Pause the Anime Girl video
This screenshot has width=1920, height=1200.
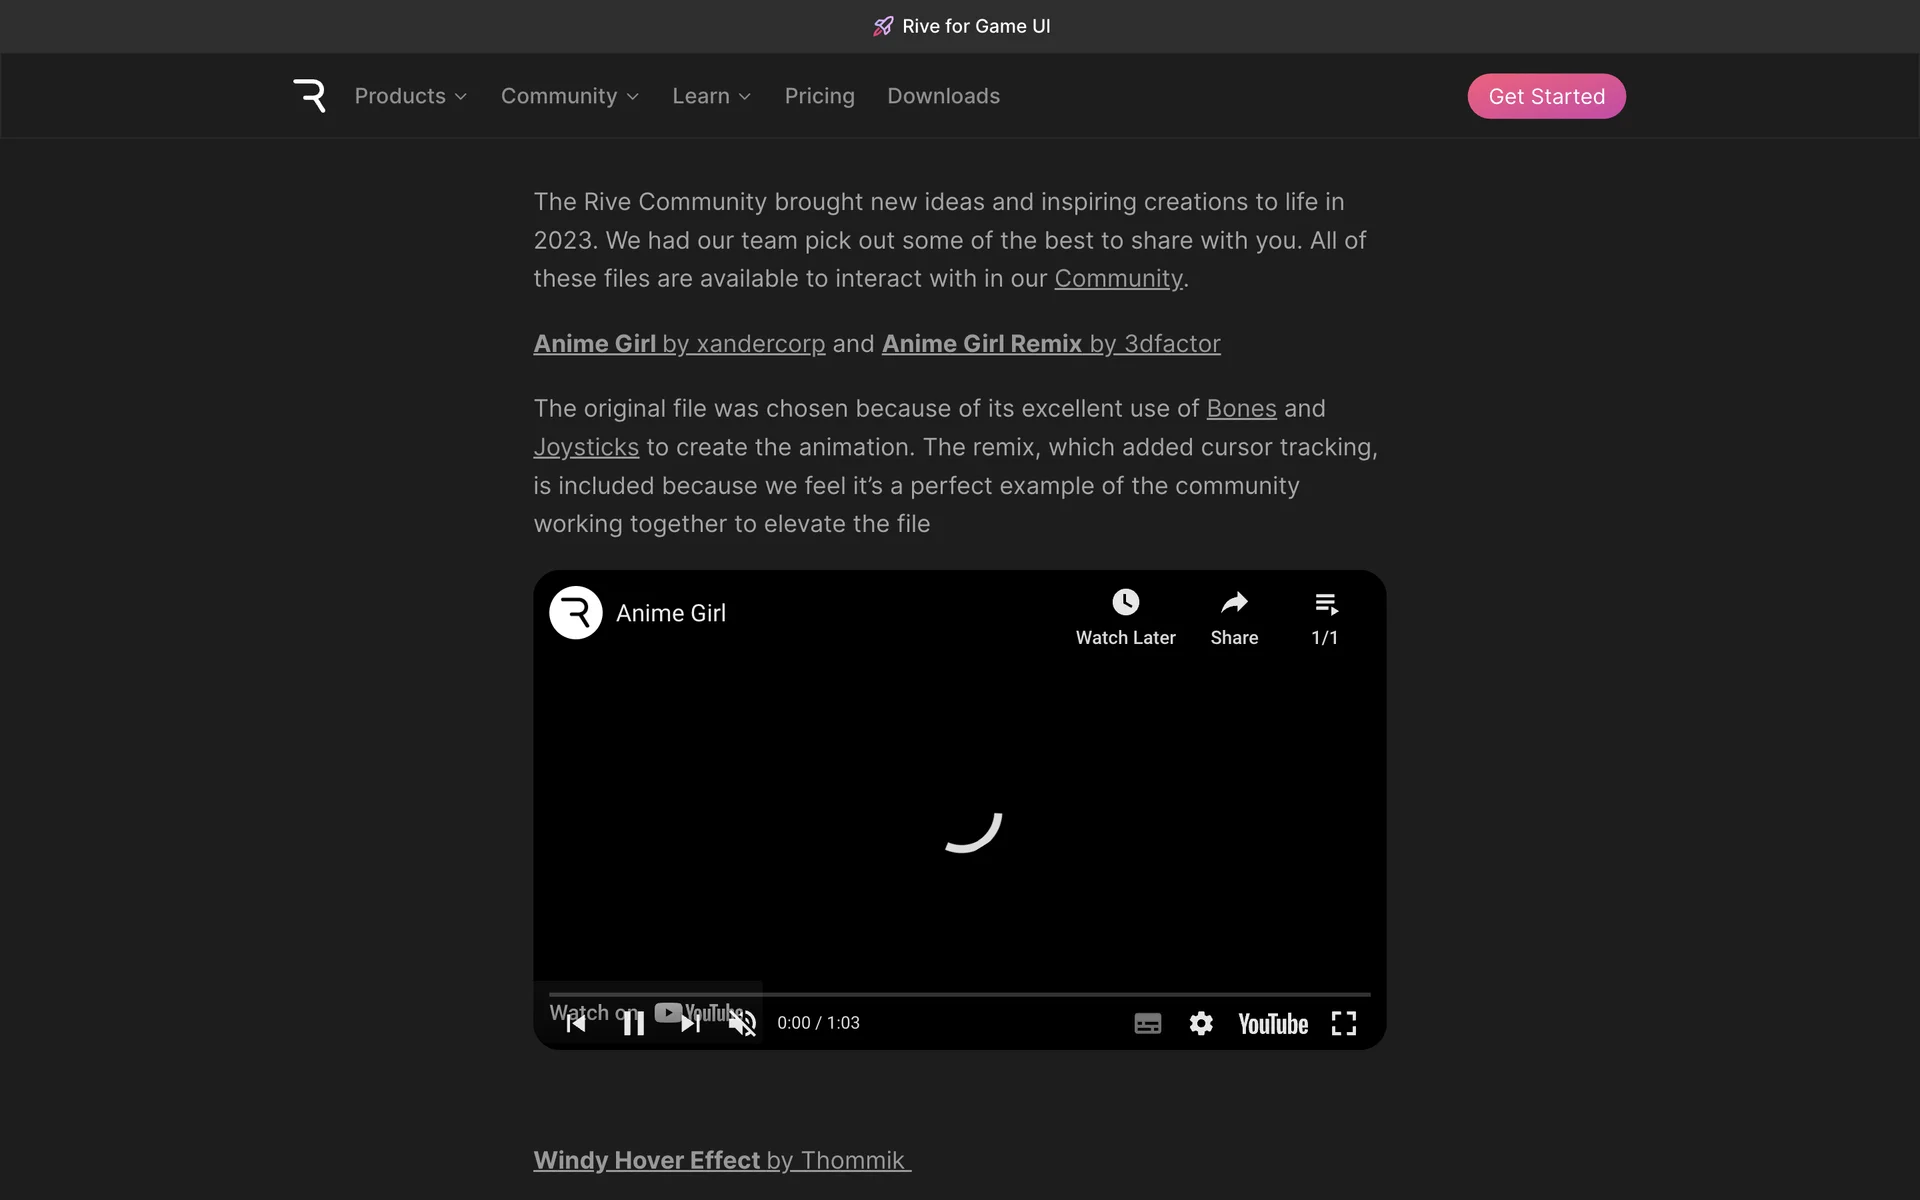click(633, 1023)
